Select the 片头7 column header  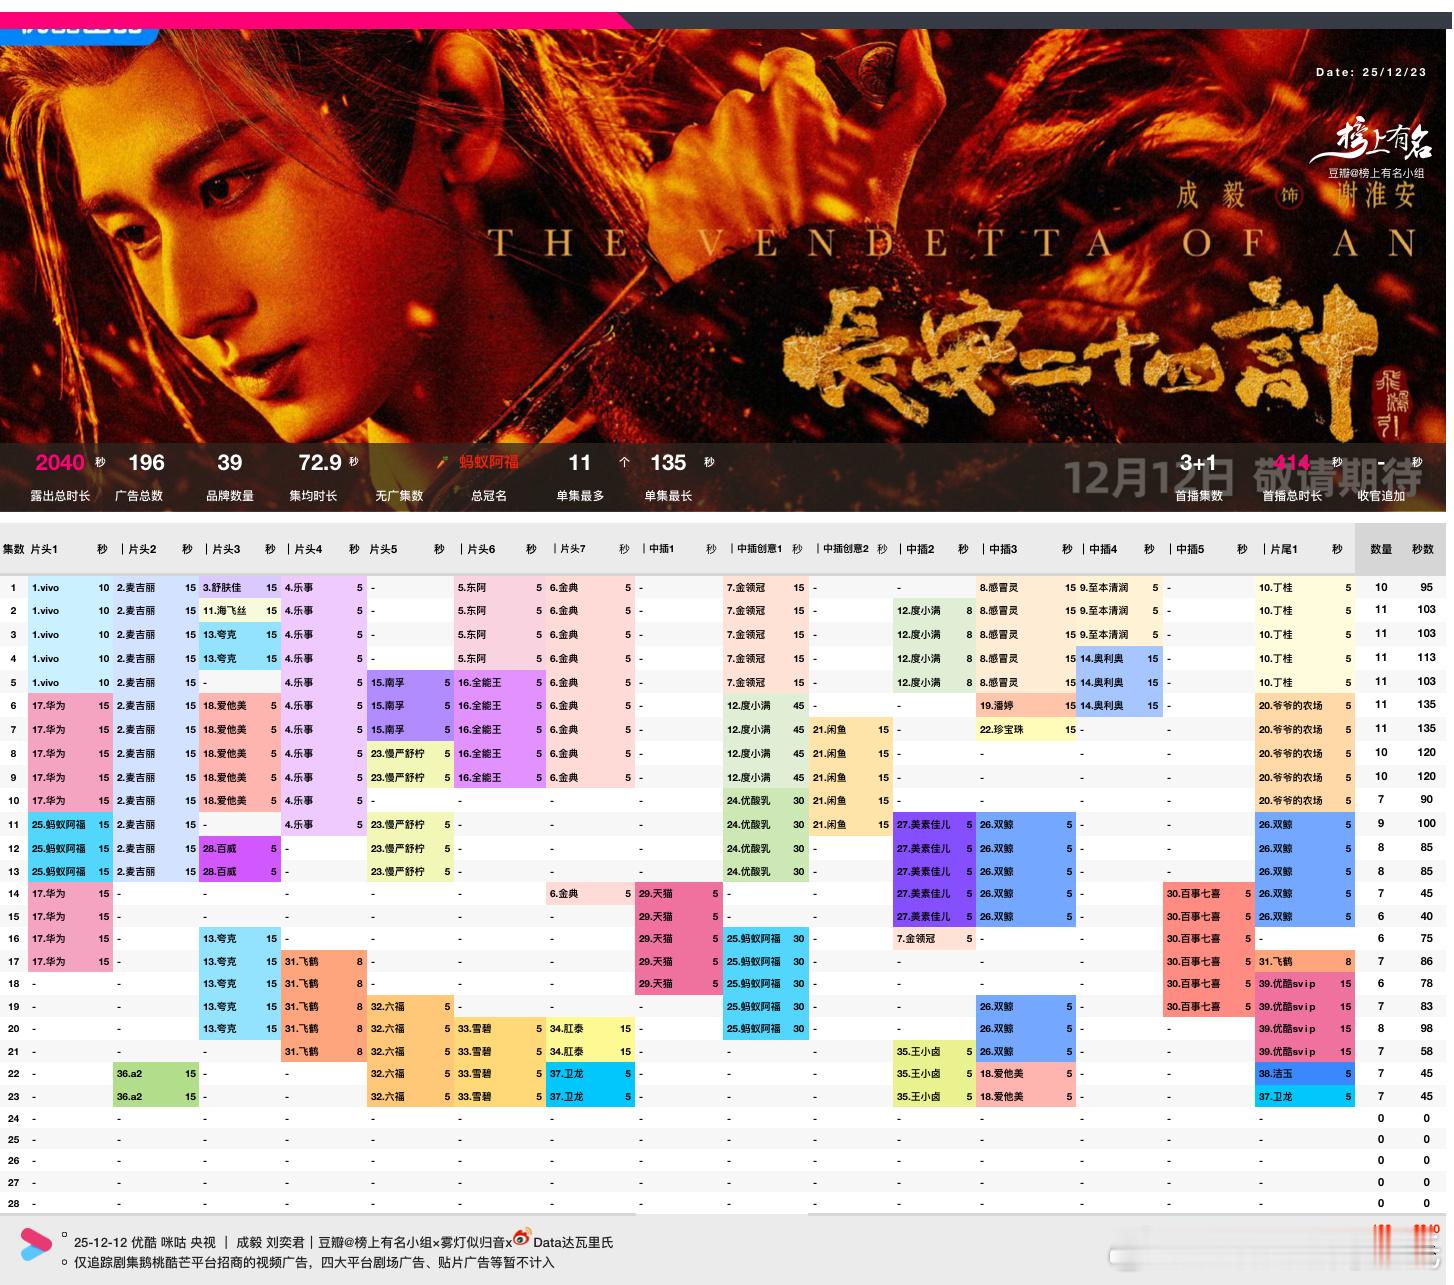[x=573, y=549]
